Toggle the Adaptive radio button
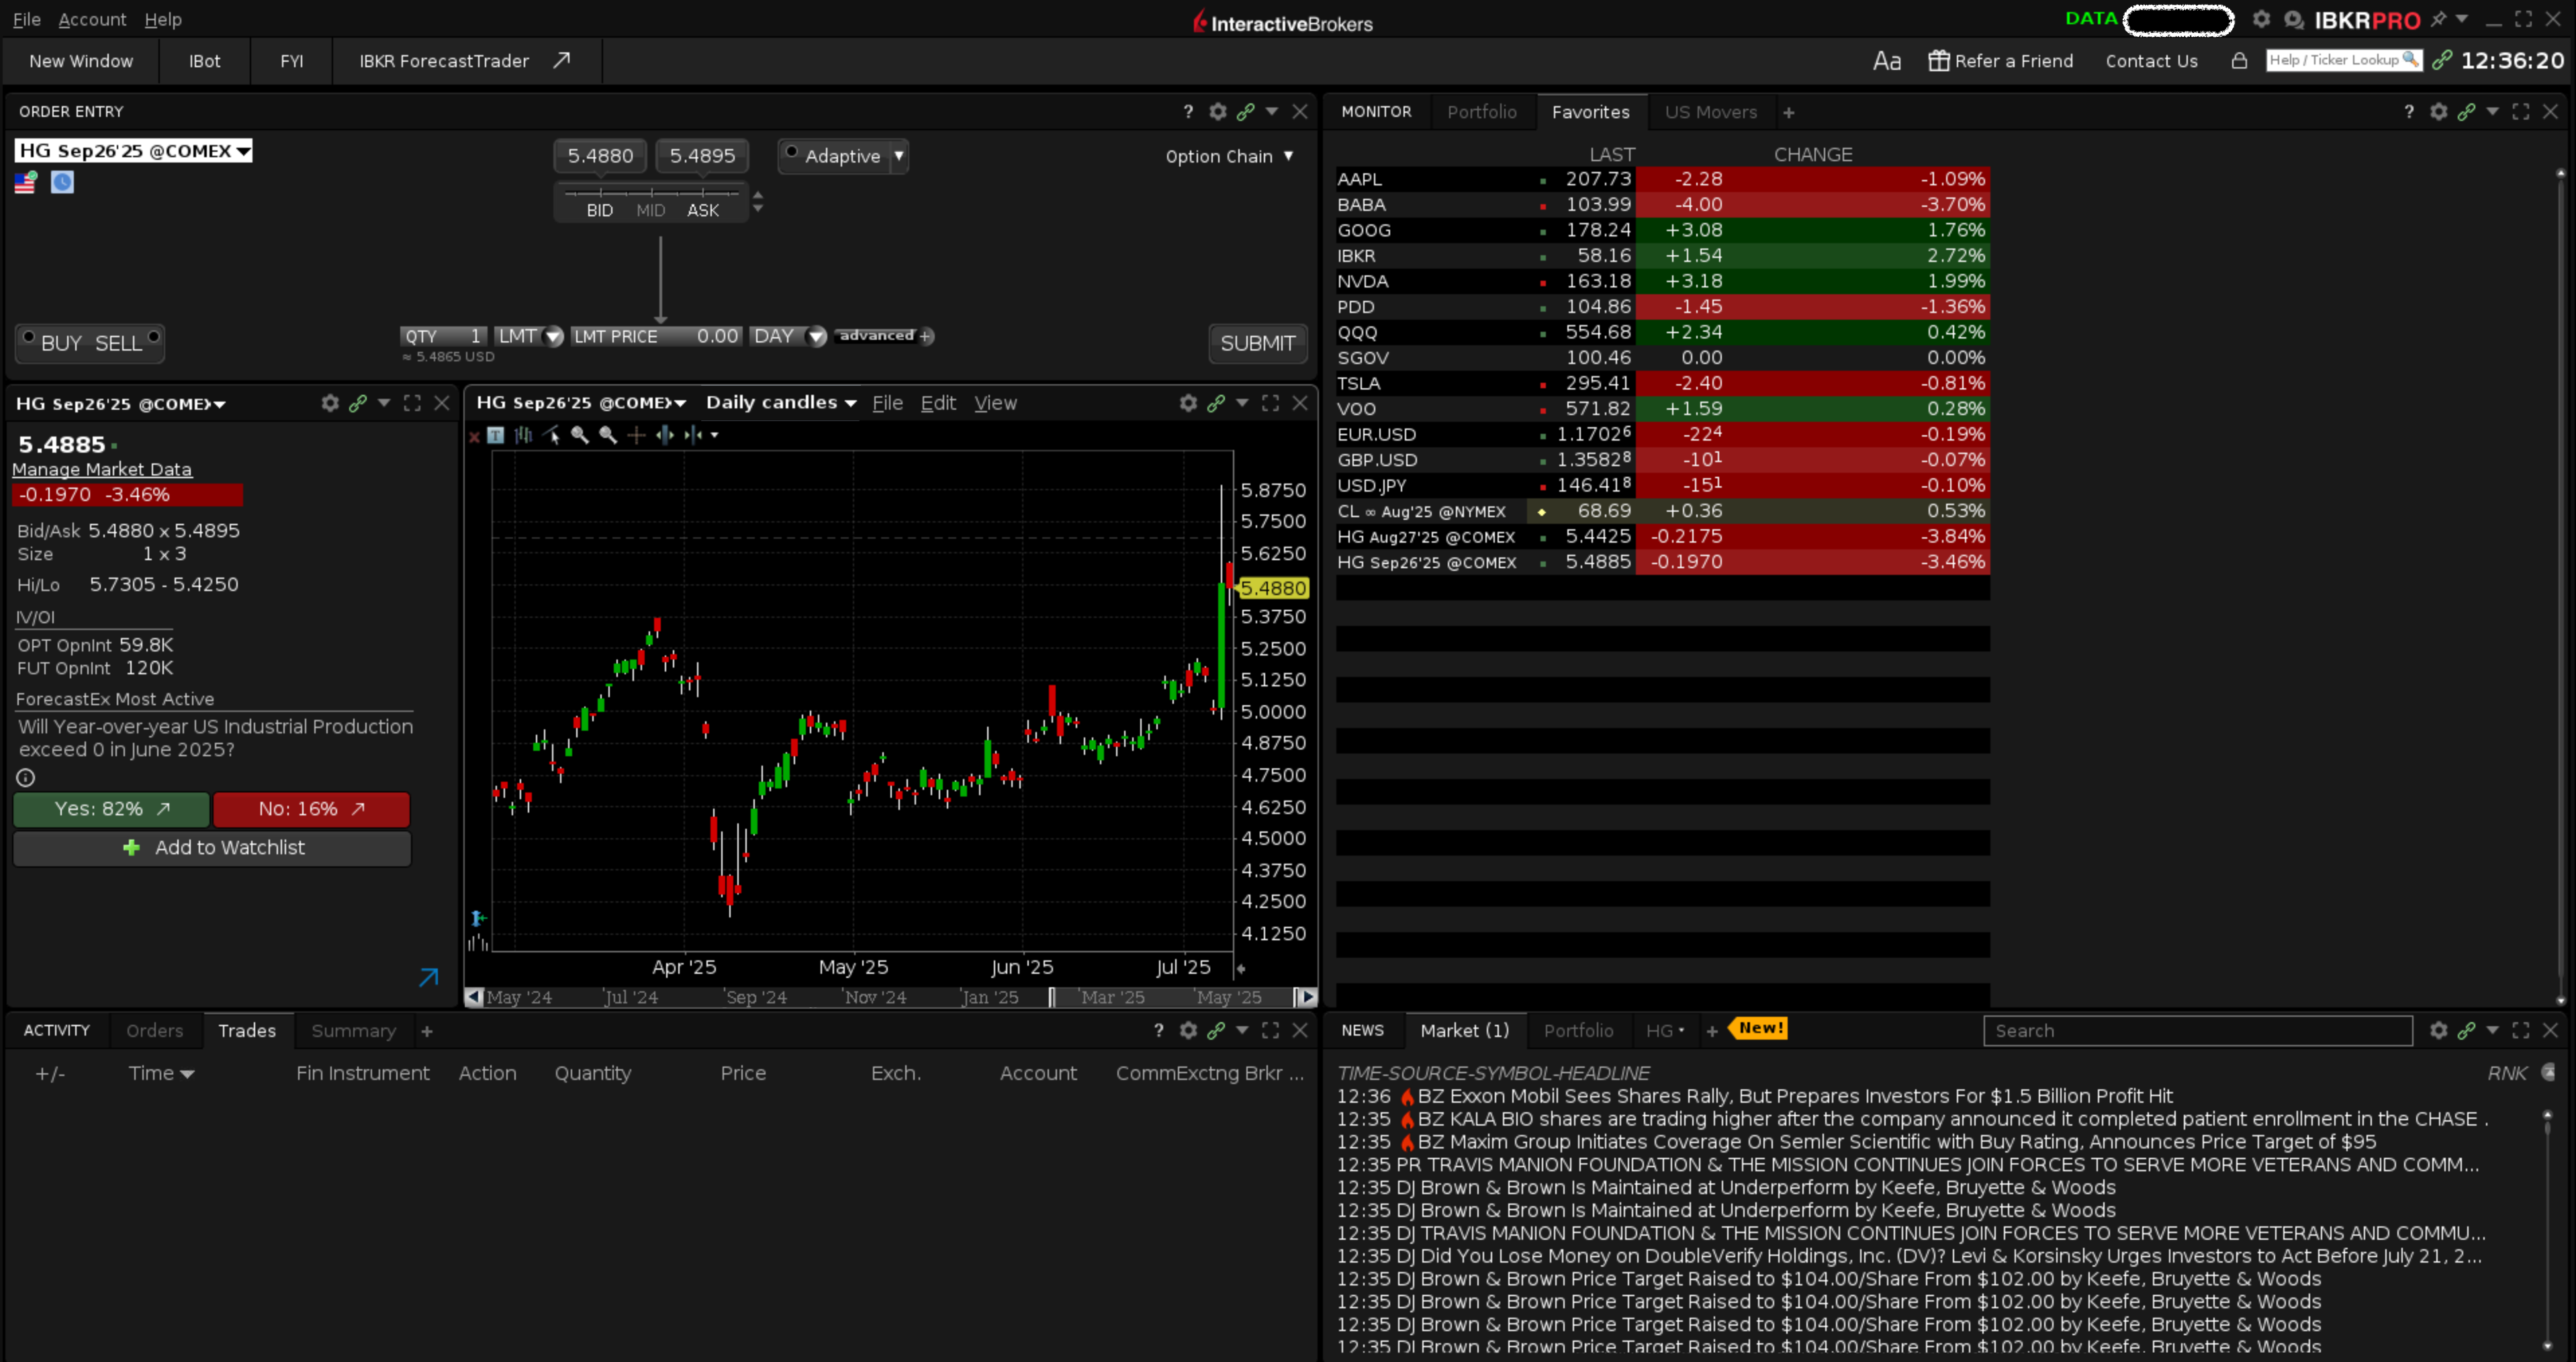 [x=791, y=152]
